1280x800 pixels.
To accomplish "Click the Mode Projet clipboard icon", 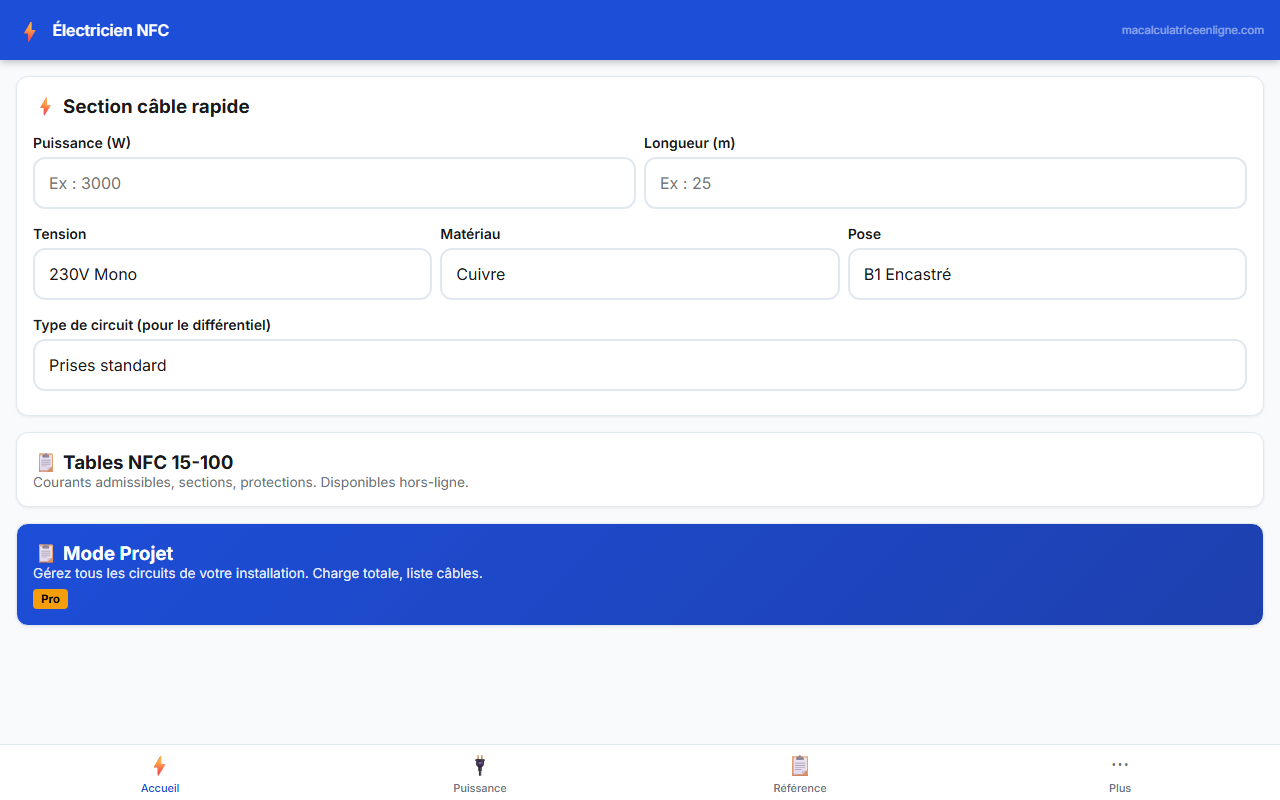I will (45, 553).
